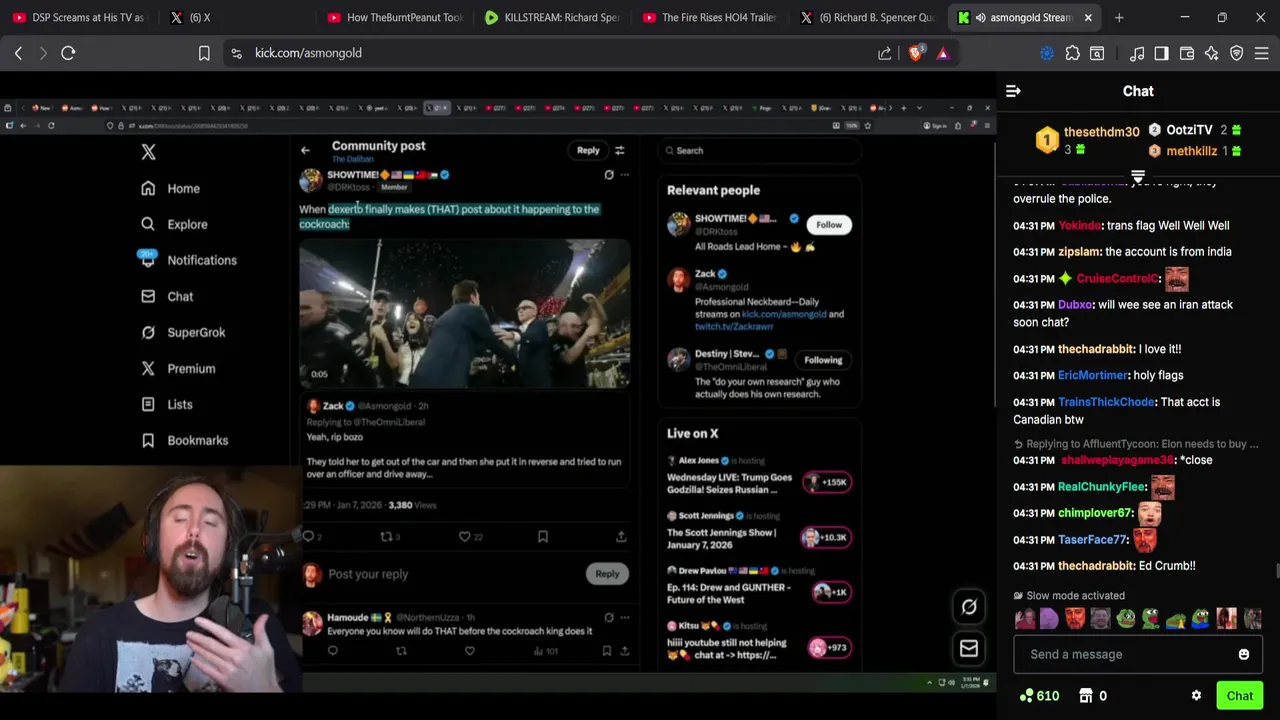
Task: Click the share page icon in the address bar
Action: point(885,53)
